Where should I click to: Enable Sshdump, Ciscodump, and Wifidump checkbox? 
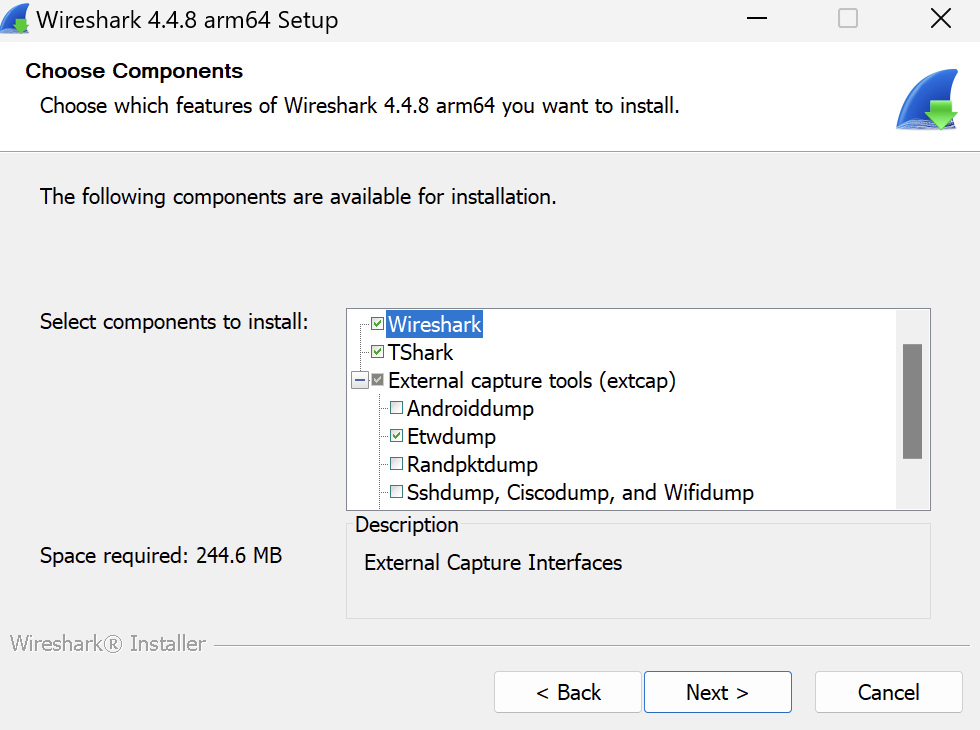[397, 492]
